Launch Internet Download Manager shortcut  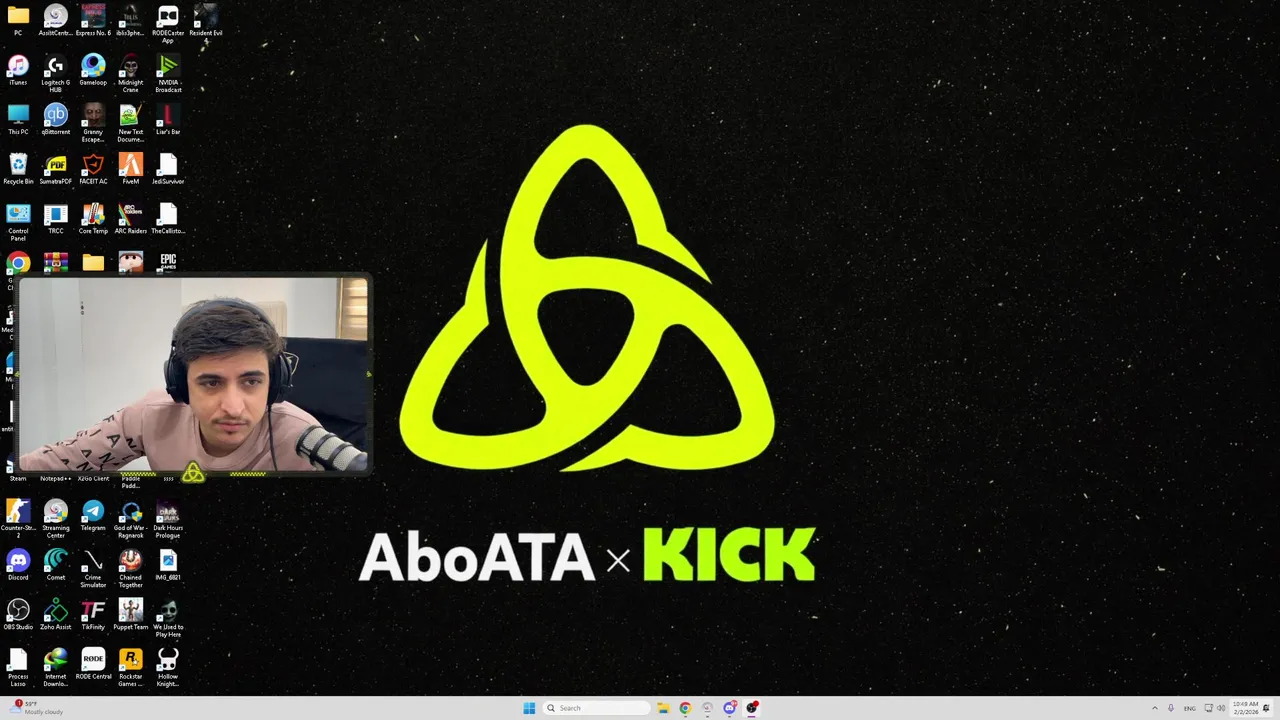[x=56, y=668]
